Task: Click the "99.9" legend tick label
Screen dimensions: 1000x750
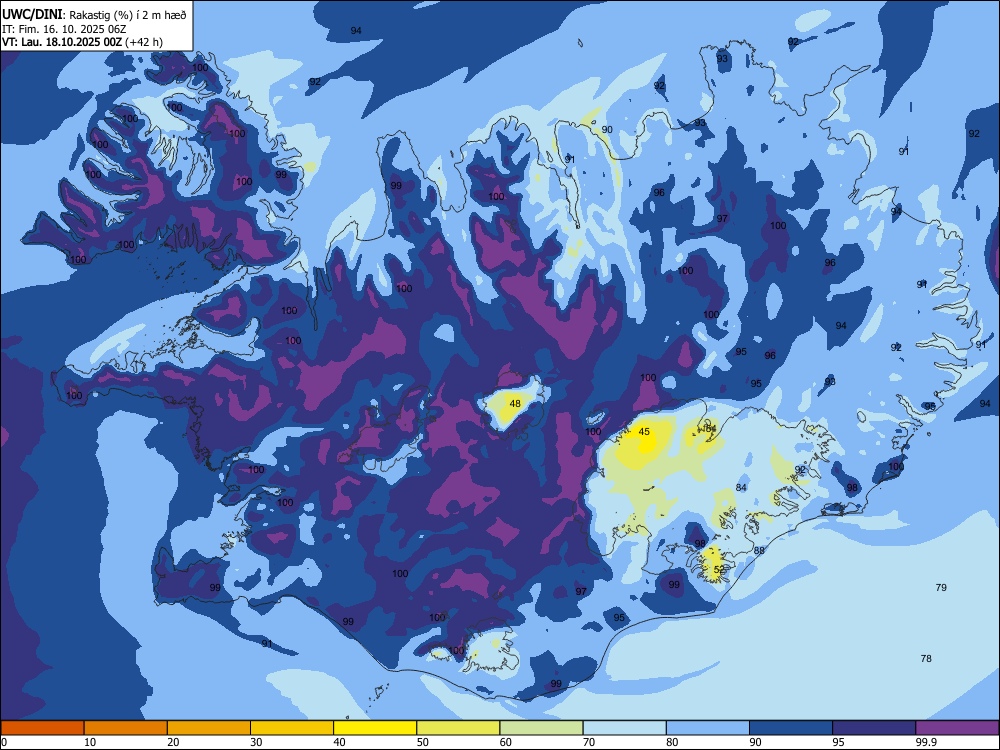Action: (926, 742)
